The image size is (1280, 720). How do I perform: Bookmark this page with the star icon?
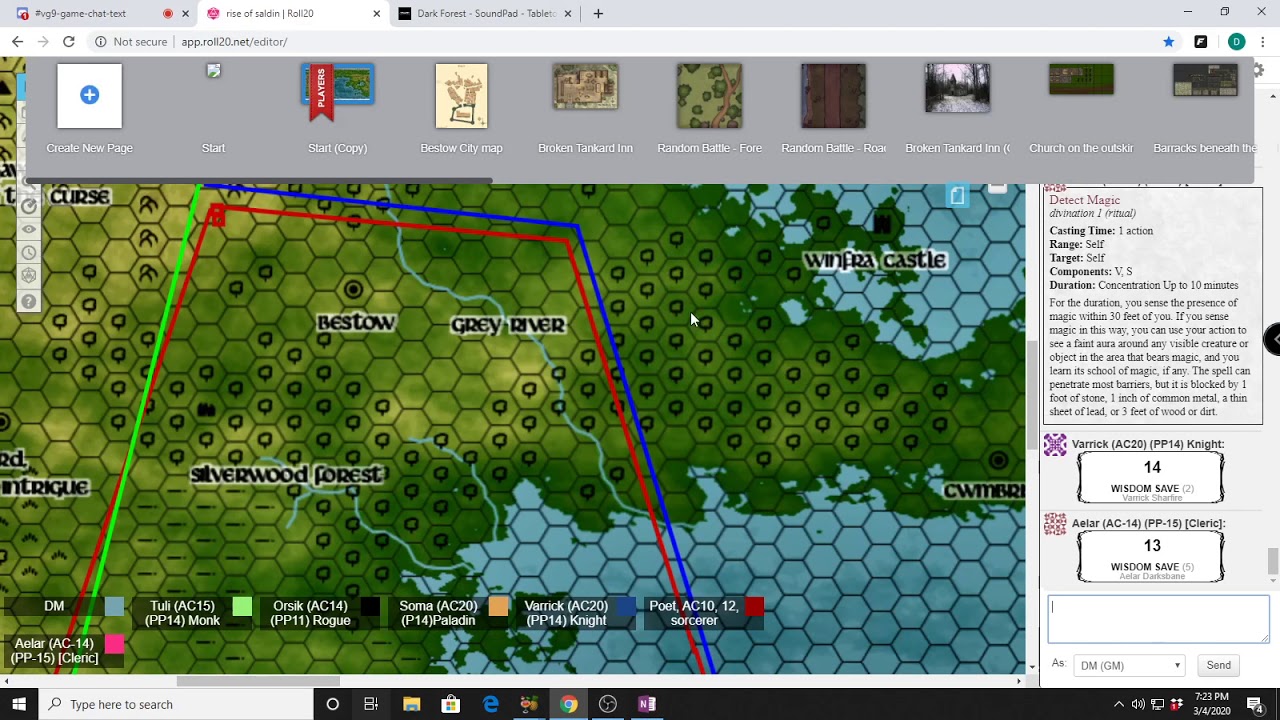tap(1168, 41)
